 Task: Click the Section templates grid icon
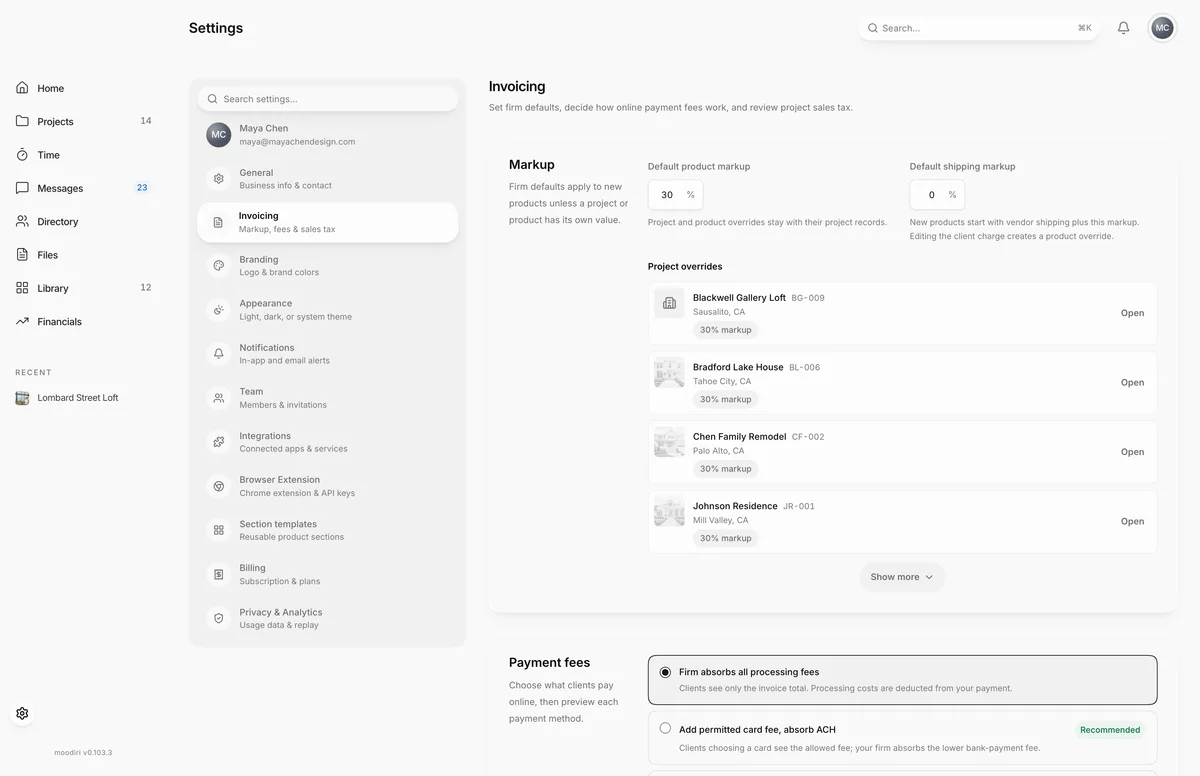point(218,530)
